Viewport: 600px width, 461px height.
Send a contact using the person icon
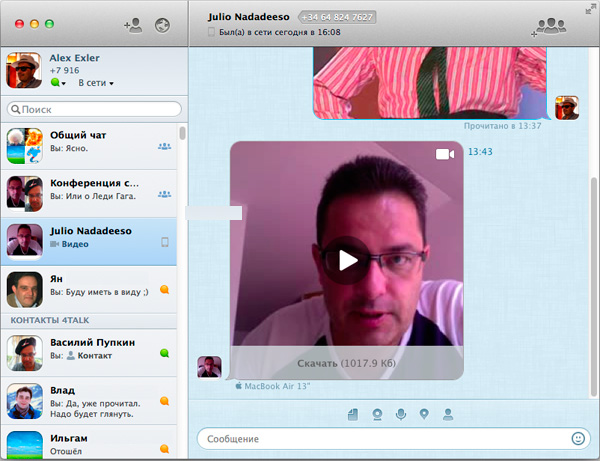(x=448, y=414)
